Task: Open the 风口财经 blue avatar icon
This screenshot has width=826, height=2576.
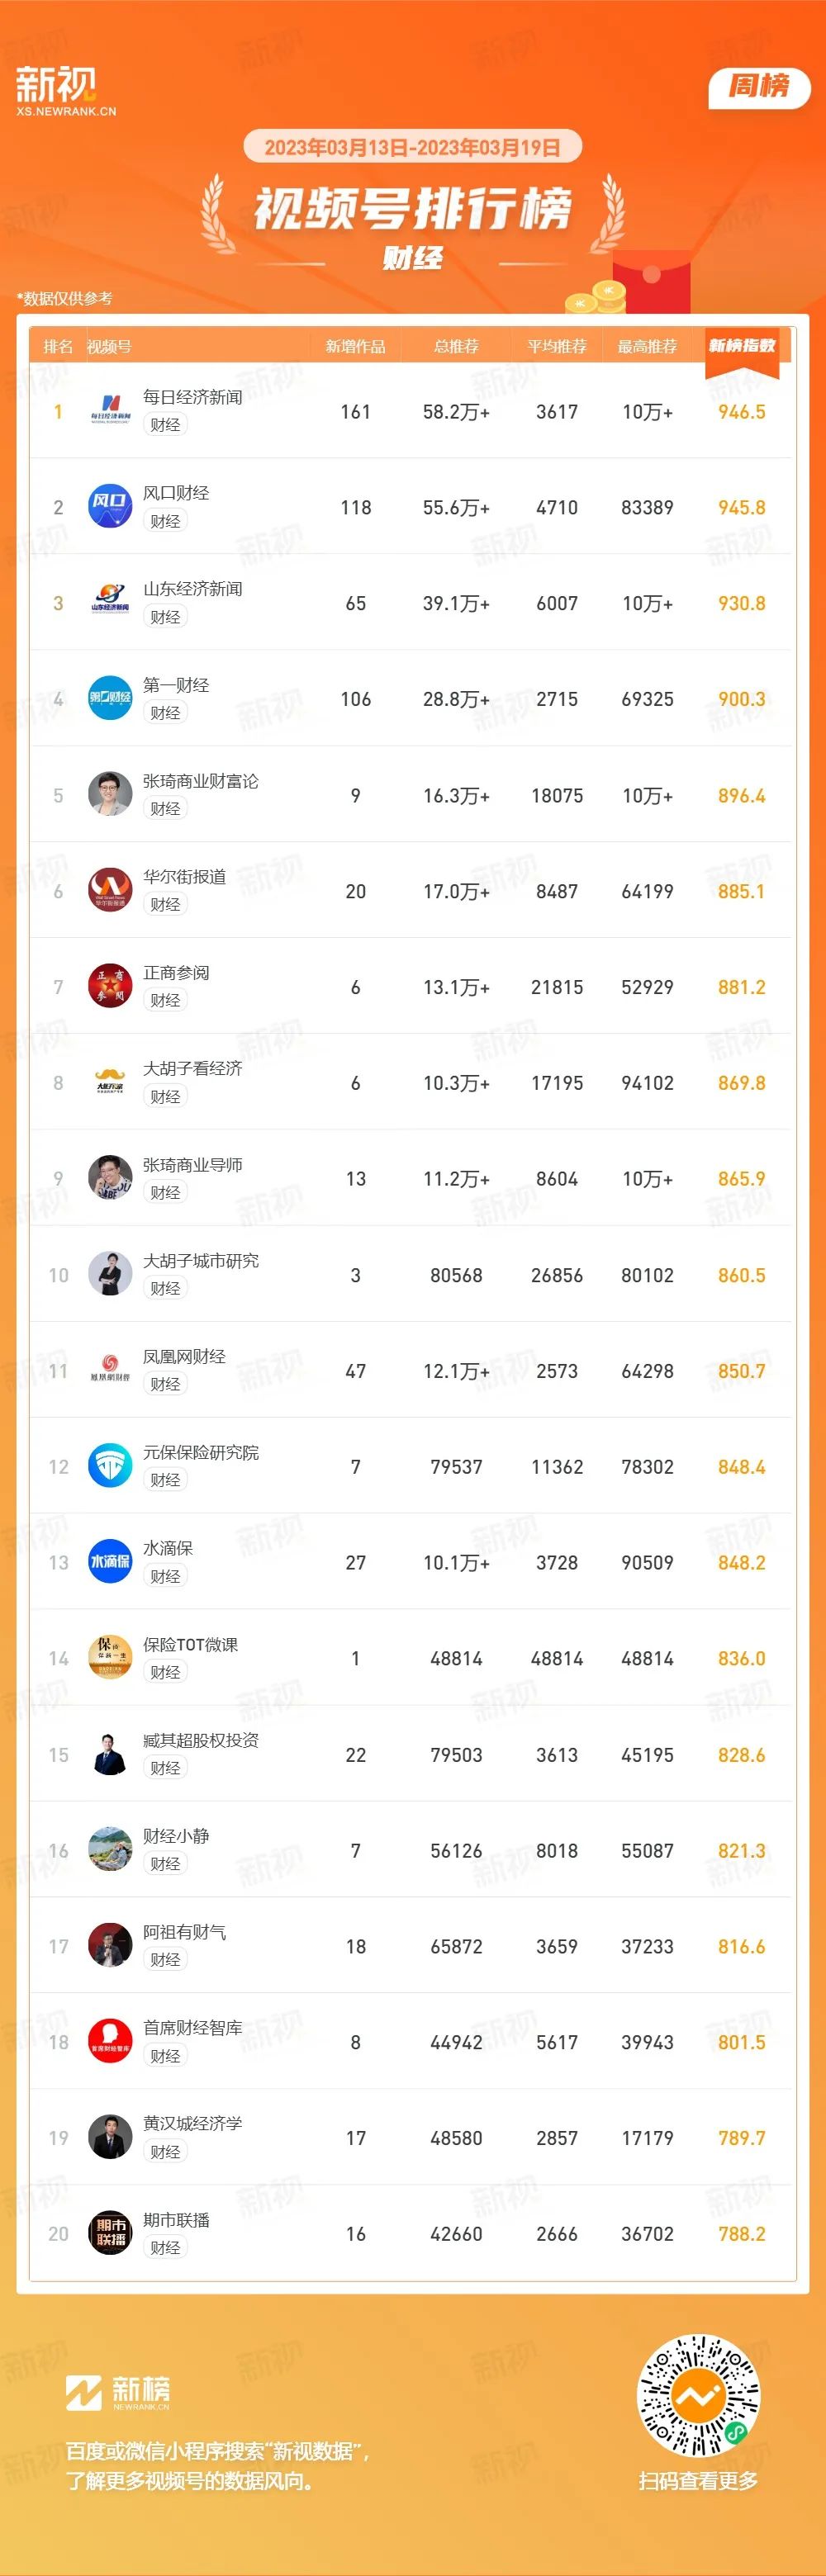Action: pos(110,507)
